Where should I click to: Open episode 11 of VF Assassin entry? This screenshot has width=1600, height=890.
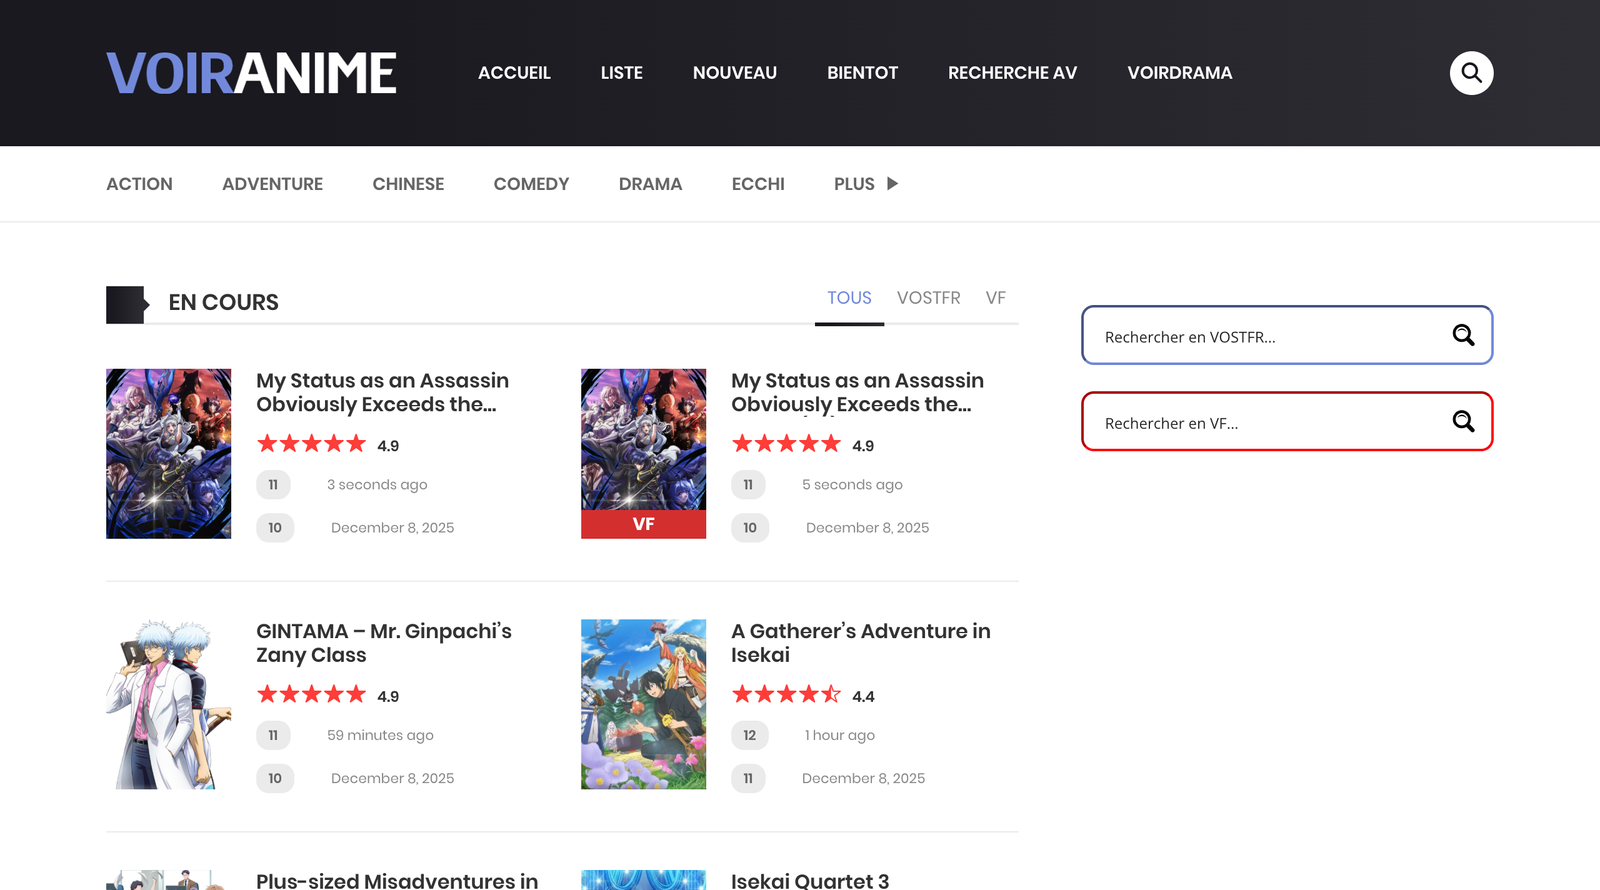tap(748, 485)
